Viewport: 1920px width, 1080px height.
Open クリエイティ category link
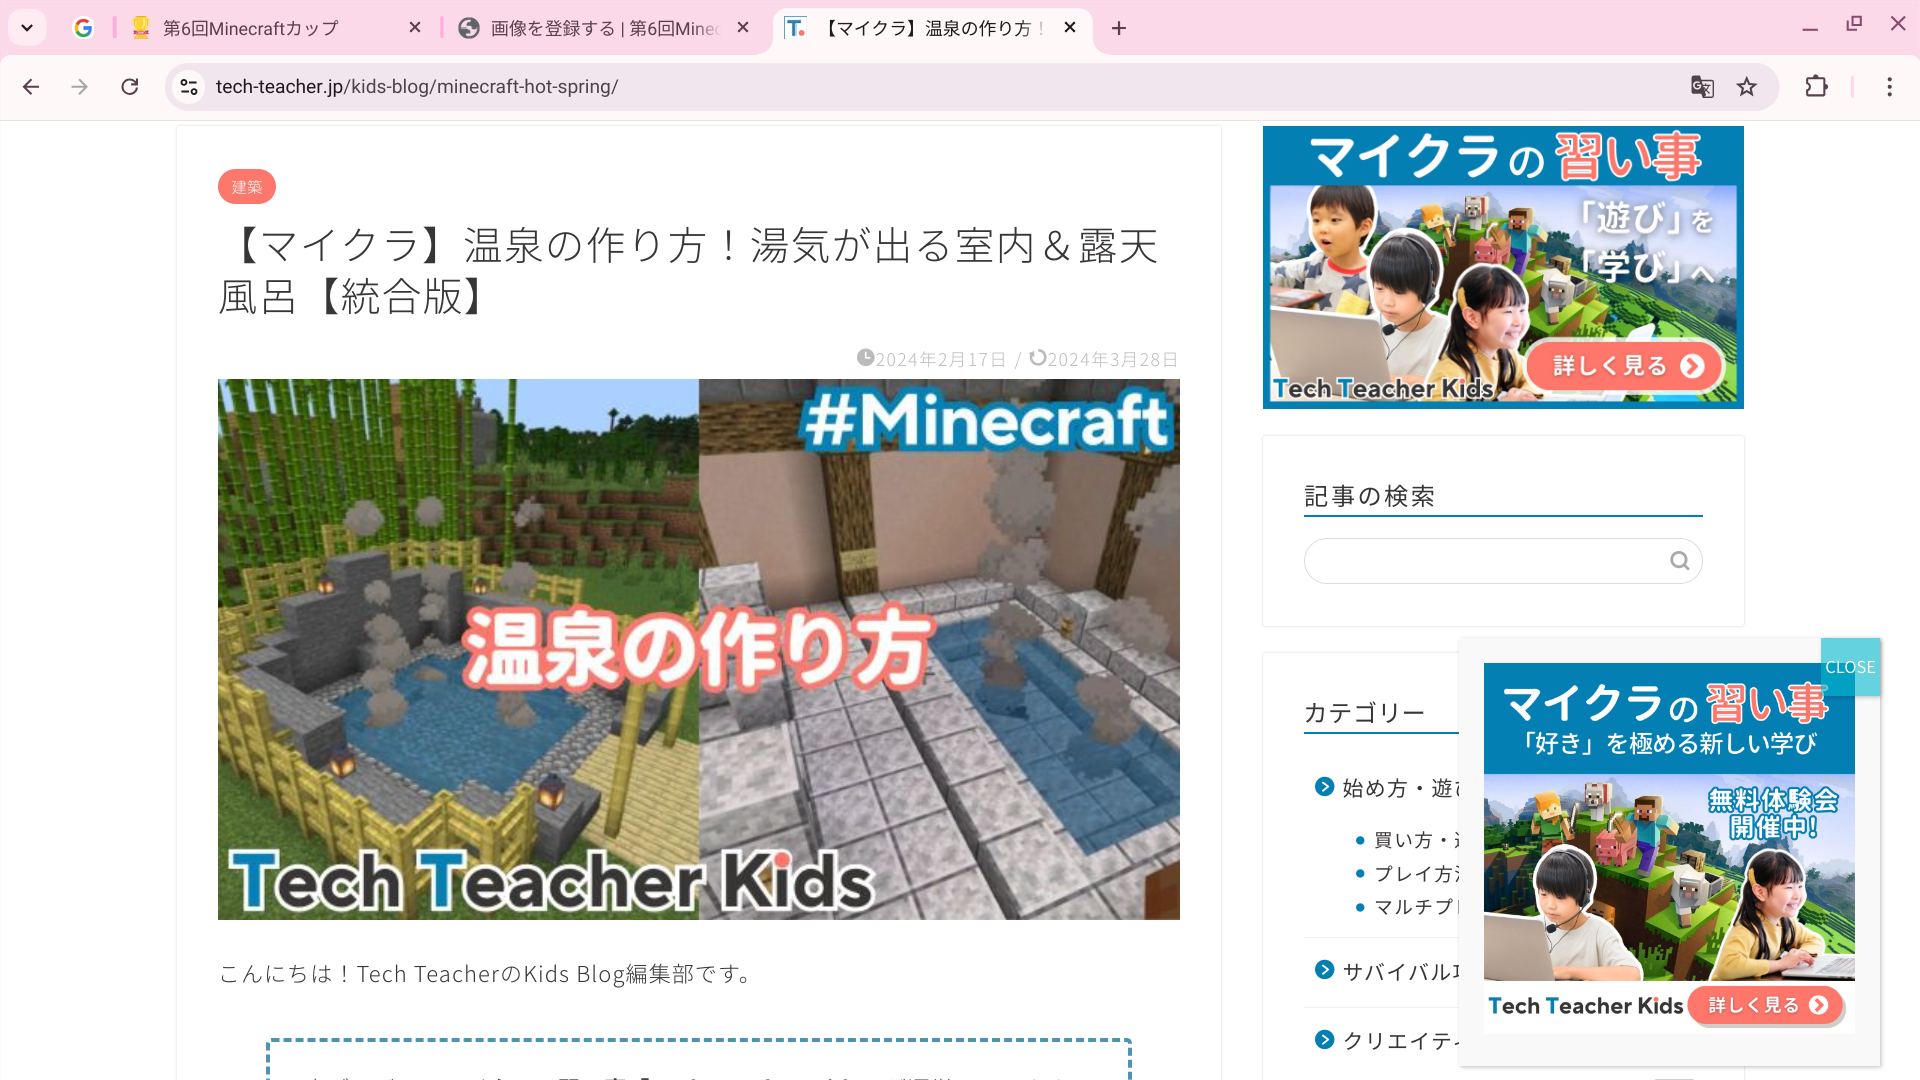(1400, 1041)
